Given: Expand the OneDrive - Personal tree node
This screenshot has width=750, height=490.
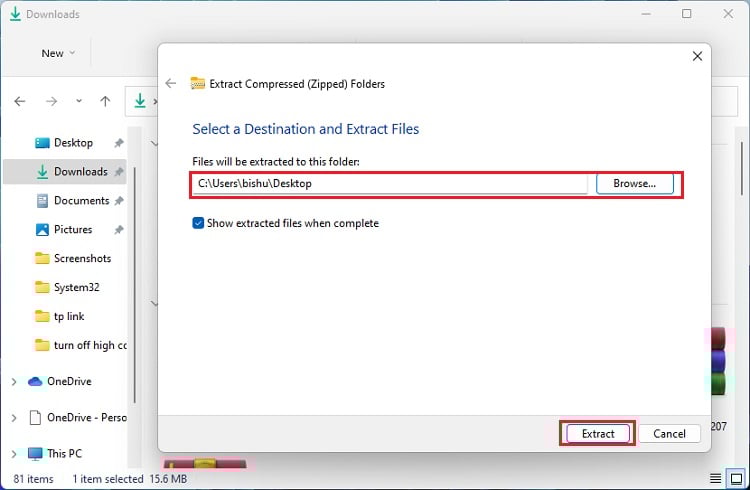Looking at the screenshot, I should pyautogui.click(x=14, y=418).
